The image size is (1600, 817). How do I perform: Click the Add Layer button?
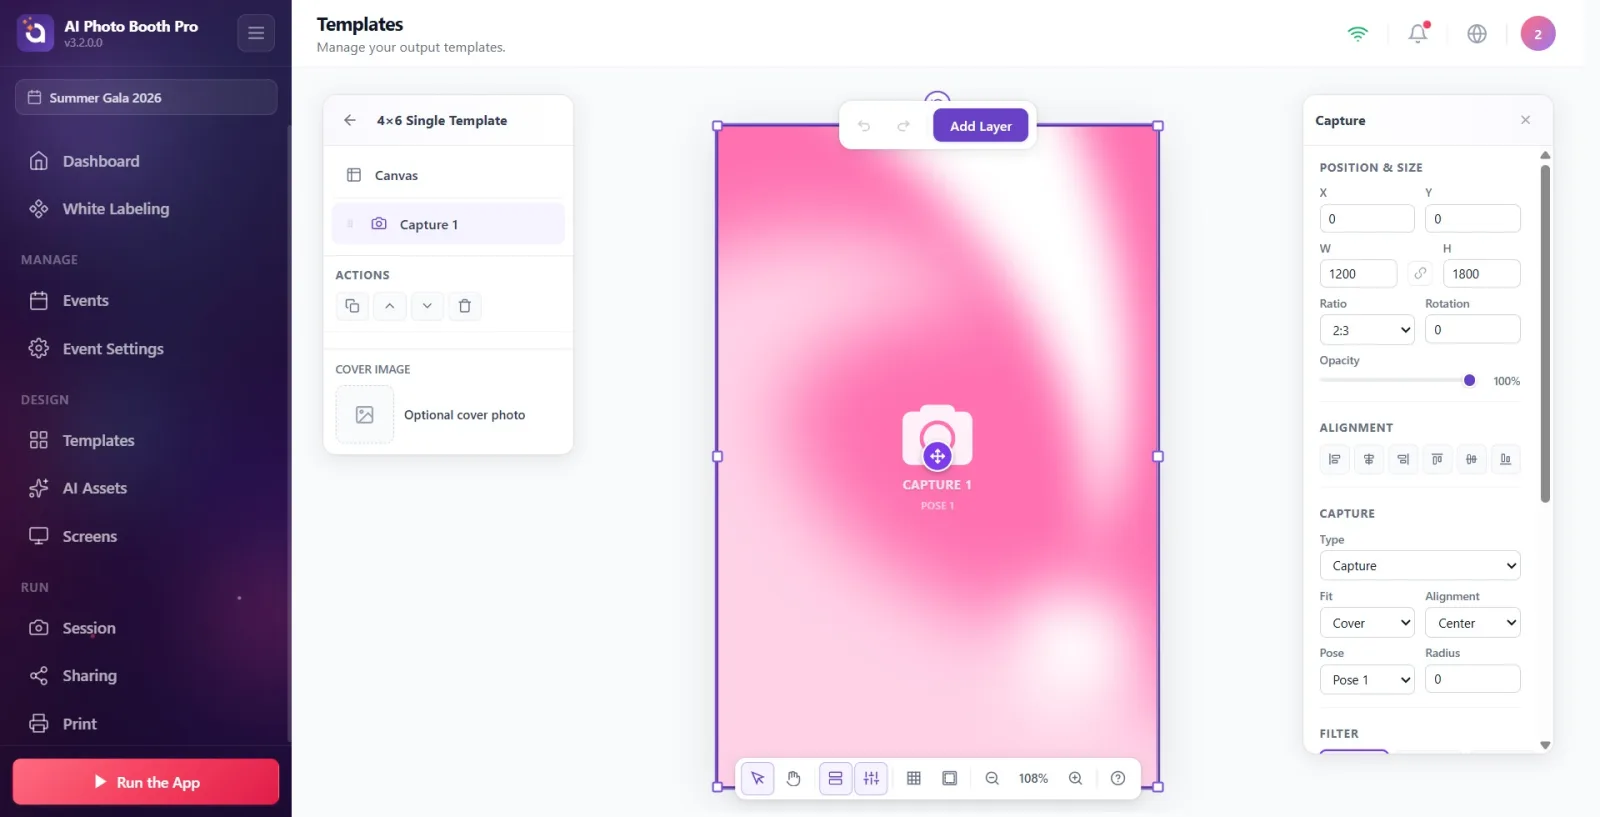click(981, 126)
